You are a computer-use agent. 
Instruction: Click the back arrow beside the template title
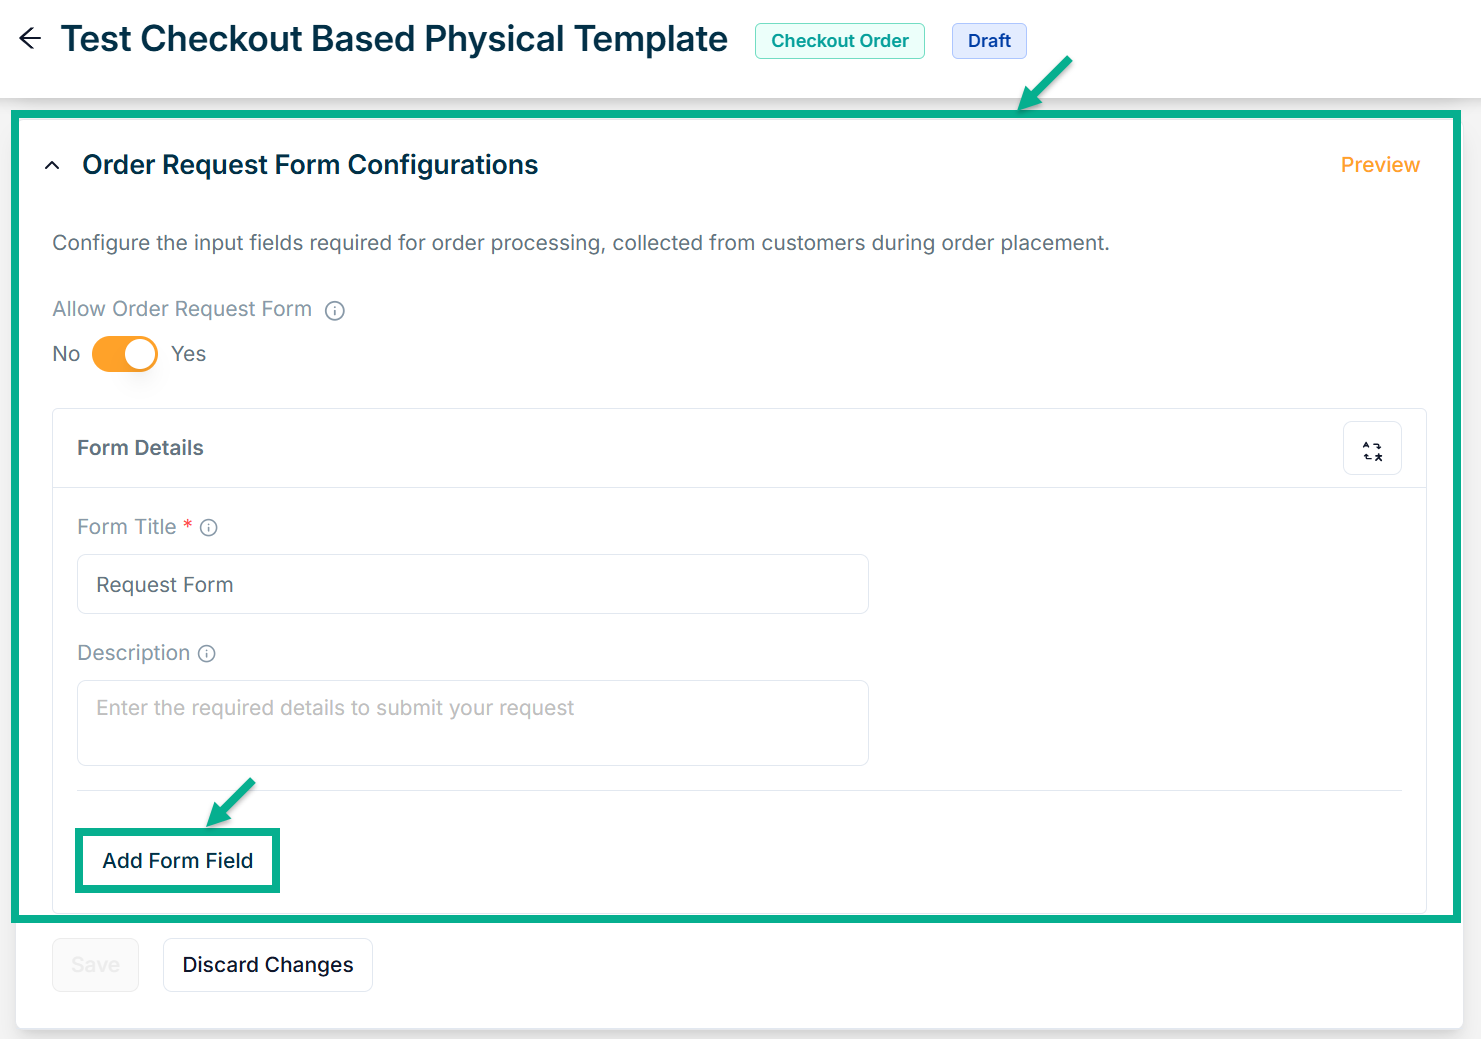click(30, 39)
